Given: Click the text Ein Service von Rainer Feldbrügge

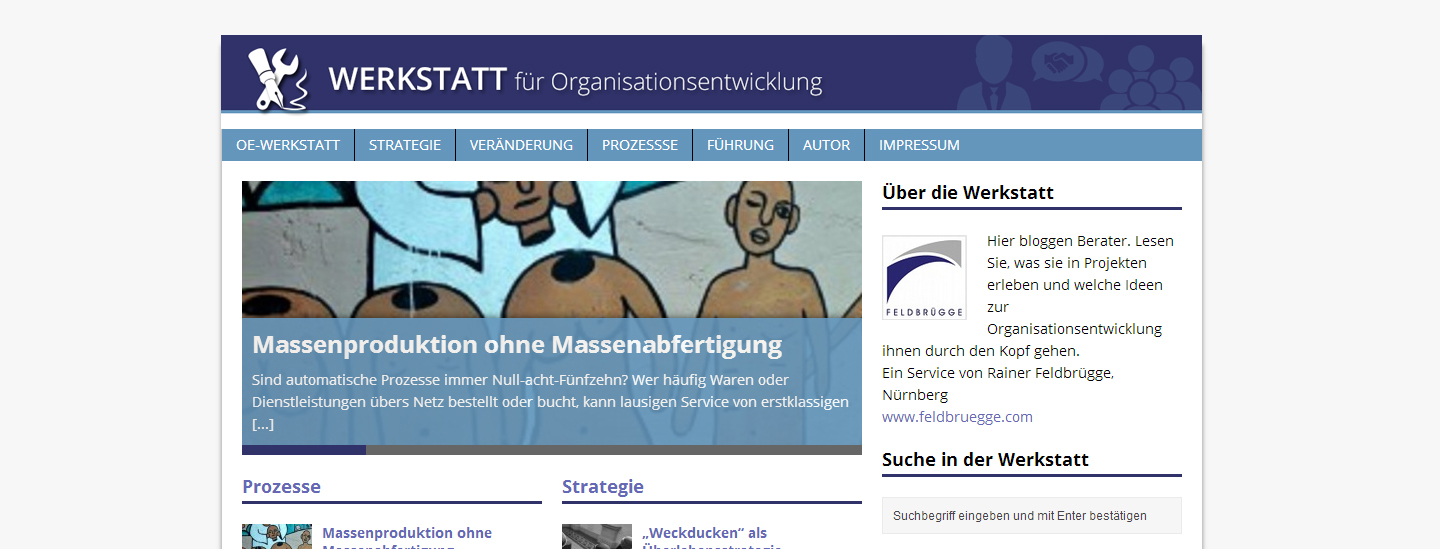Looking at the screenshot, I should click(997, 373).
